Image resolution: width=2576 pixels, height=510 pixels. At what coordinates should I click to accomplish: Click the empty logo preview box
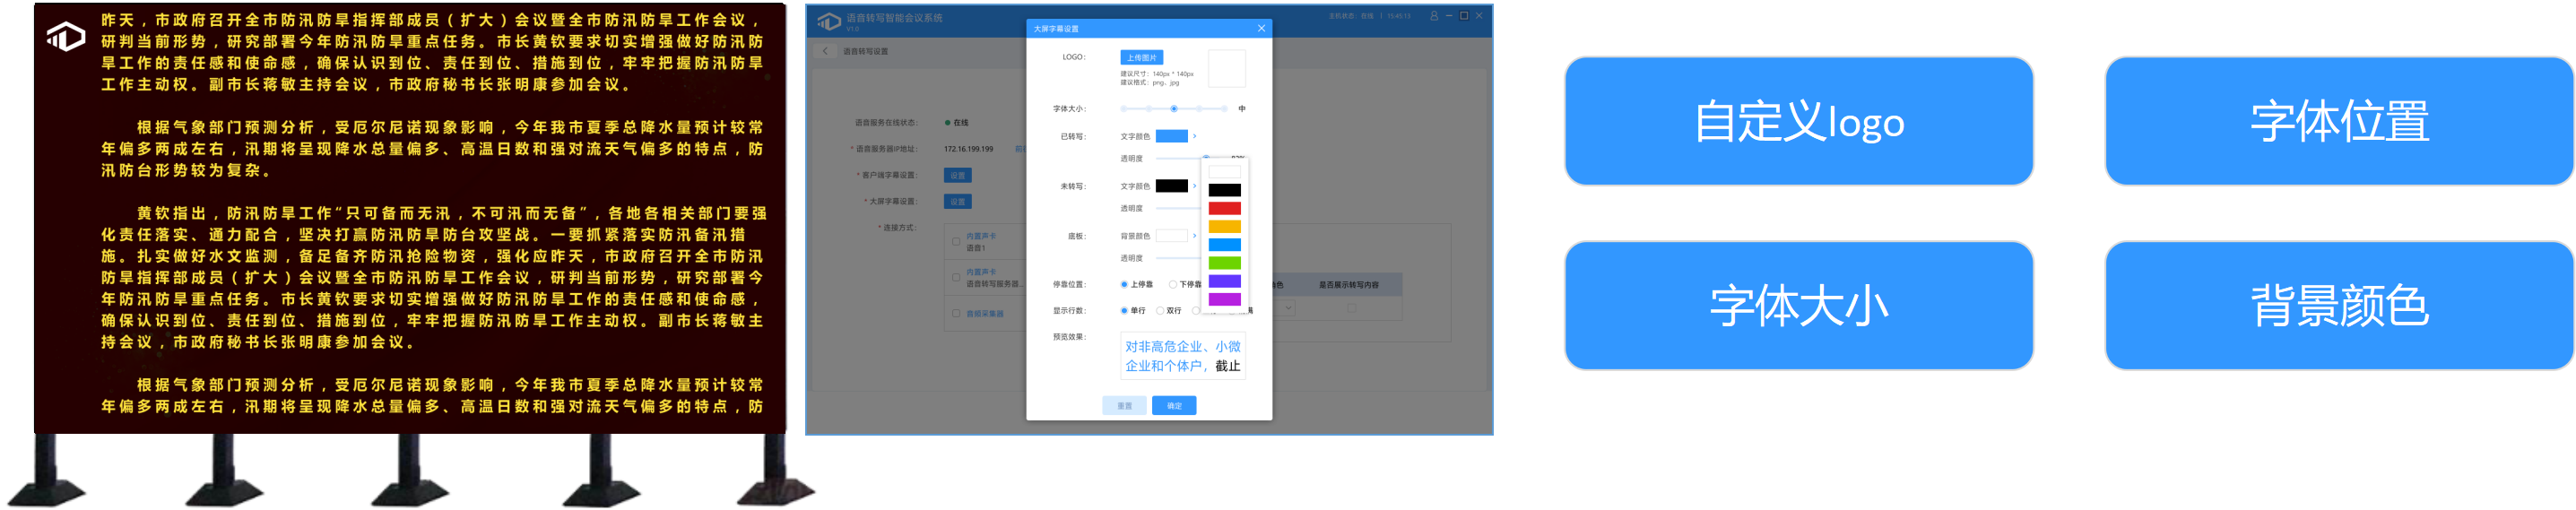[1226, 69]
